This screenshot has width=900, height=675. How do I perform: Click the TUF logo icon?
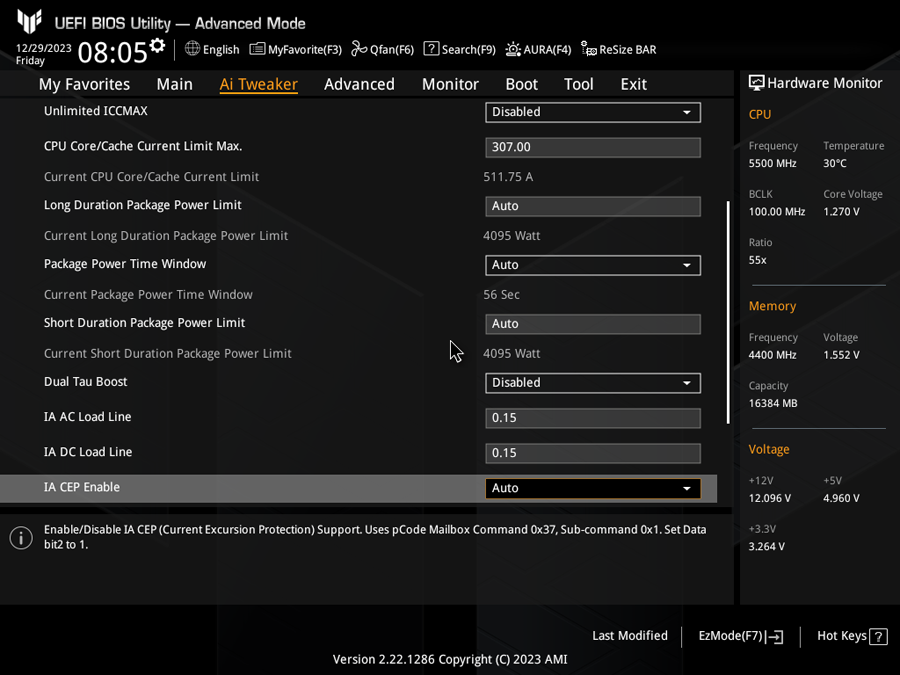click(x=29, y=21)
